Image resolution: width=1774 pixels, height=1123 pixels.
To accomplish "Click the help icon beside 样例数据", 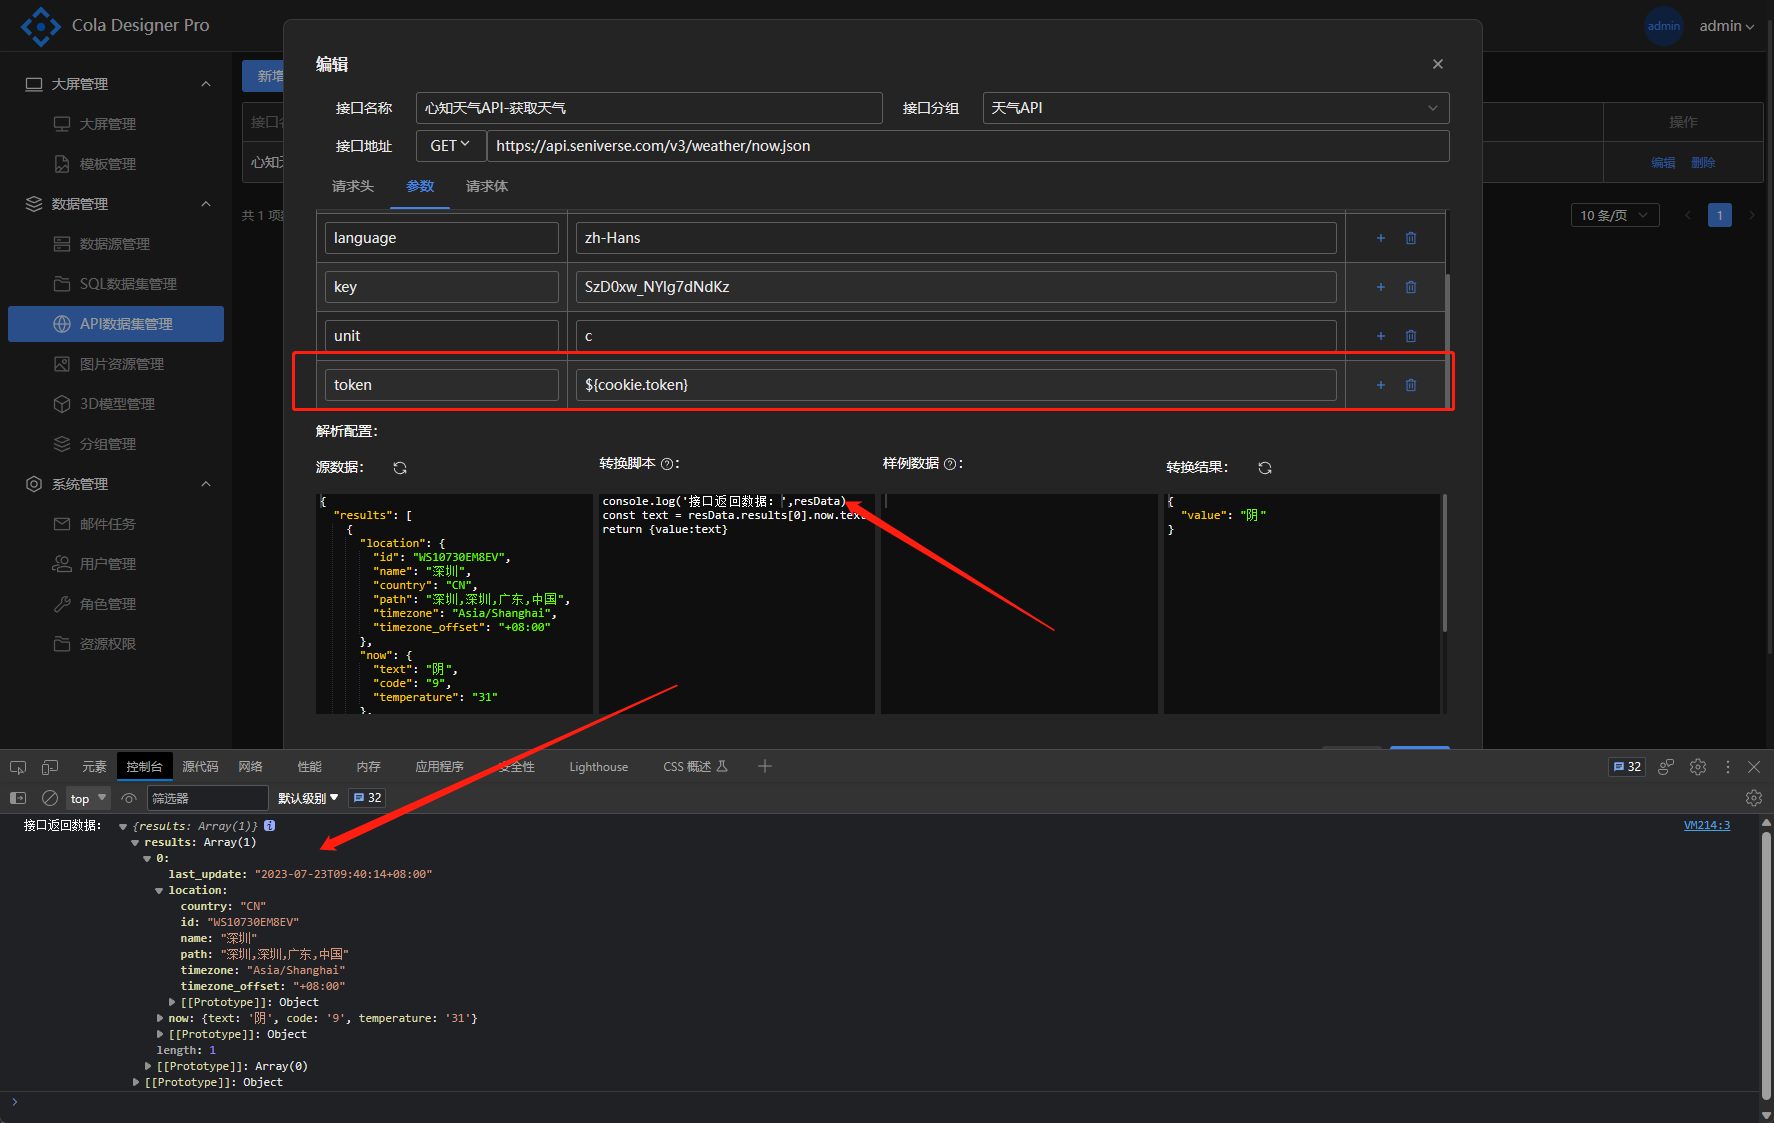I will (950, 464).
